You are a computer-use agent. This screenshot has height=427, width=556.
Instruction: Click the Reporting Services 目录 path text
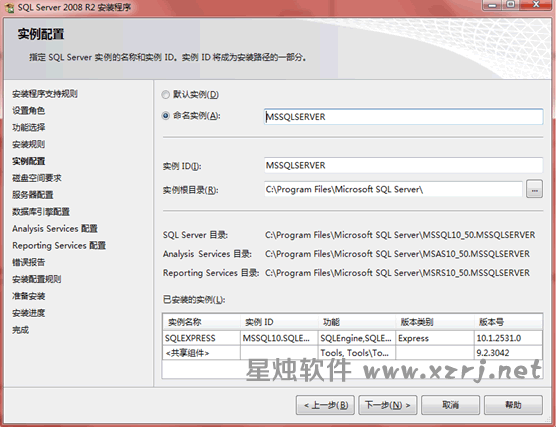click(x=397, y=273)
